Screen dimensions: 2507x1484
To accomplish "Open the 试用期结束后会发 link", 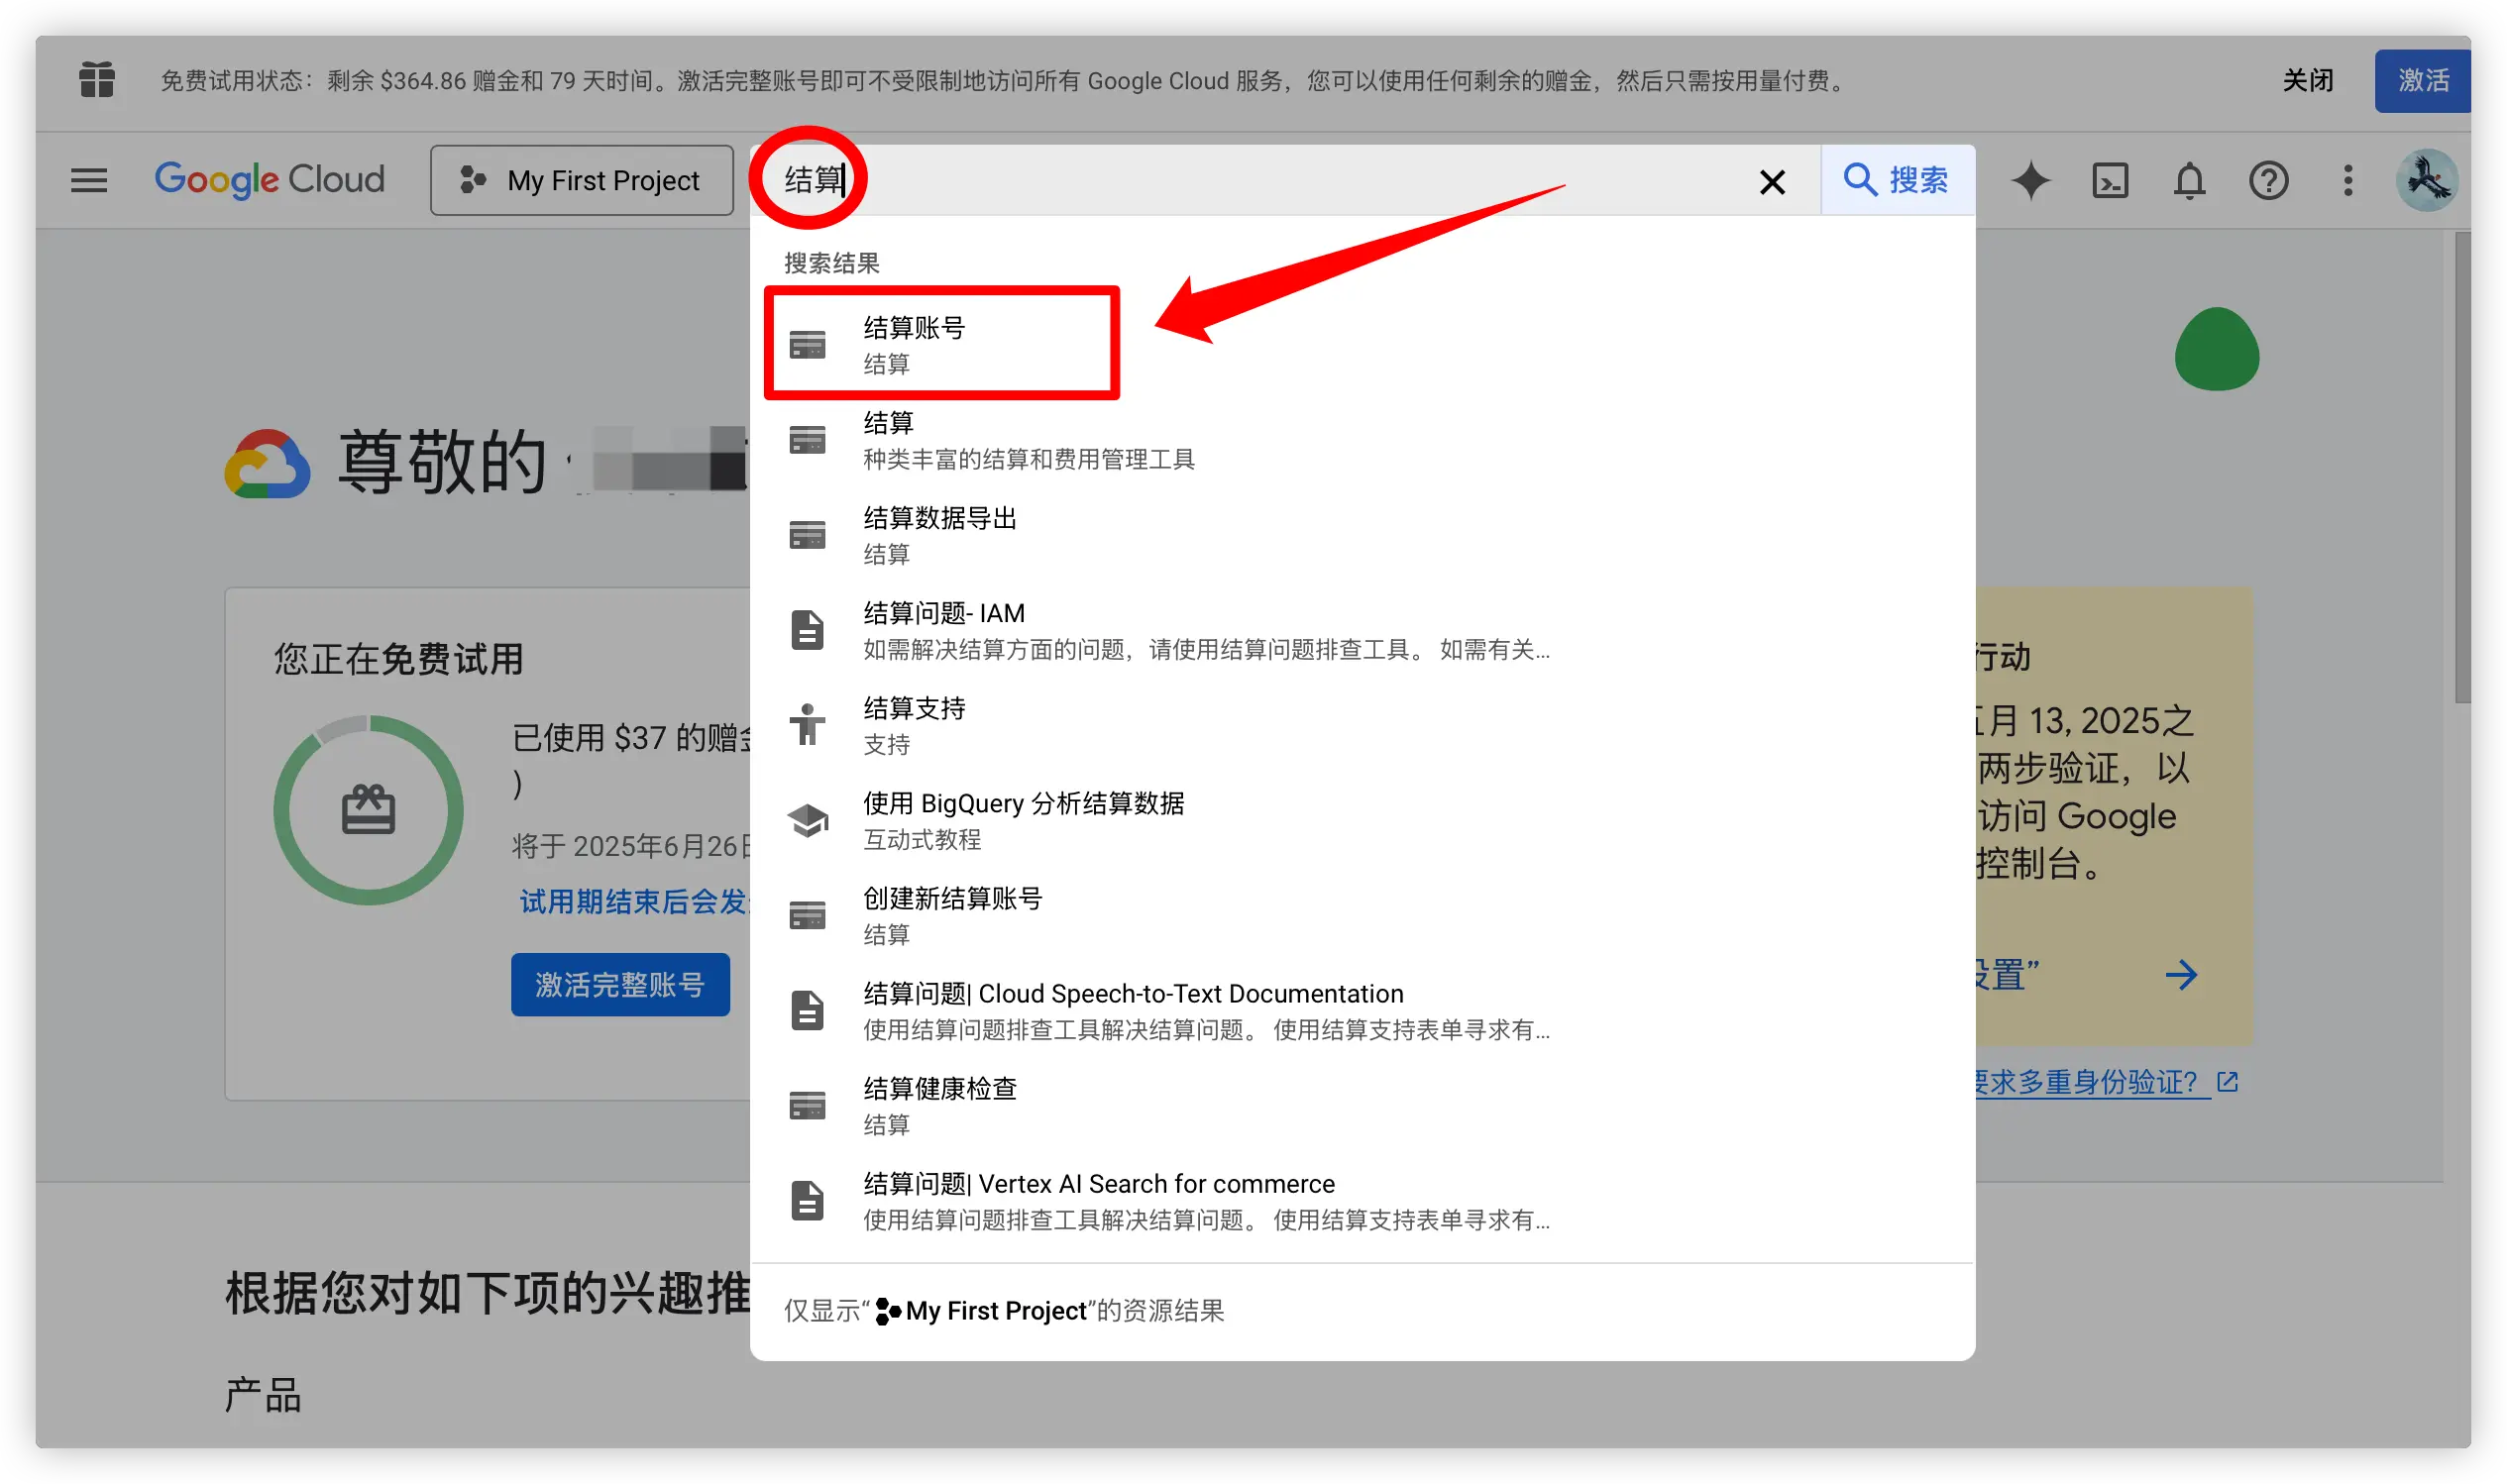I will click(634, 901).
